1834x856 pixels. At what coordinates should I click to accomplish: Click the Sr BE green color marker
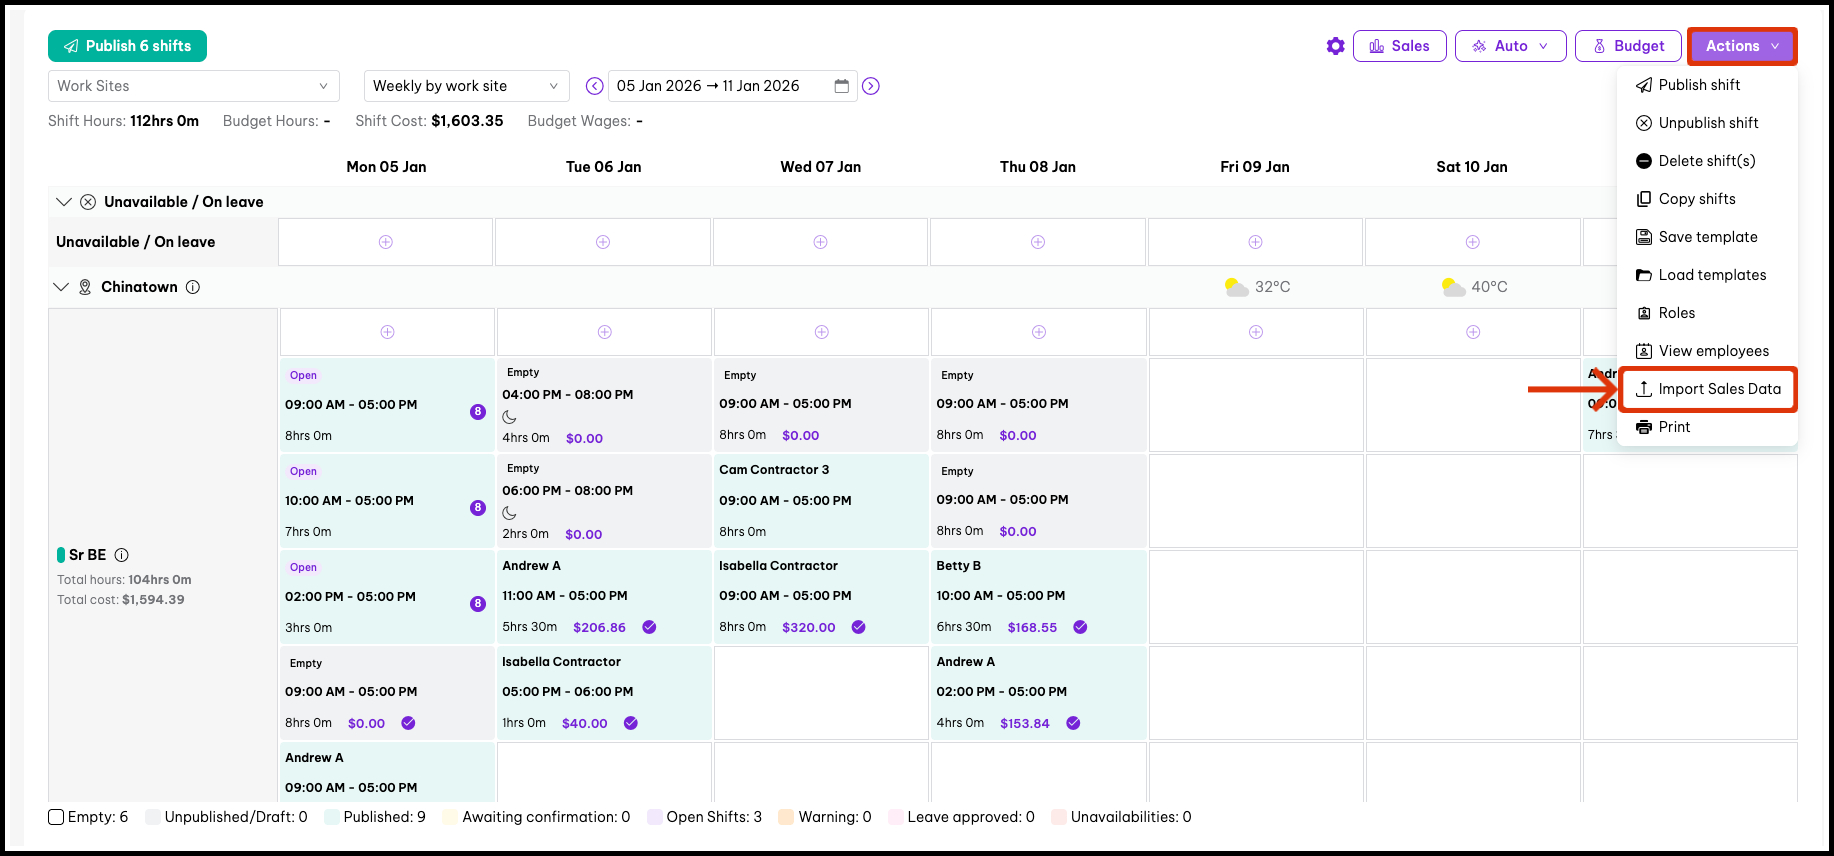(x=61, y=555)
